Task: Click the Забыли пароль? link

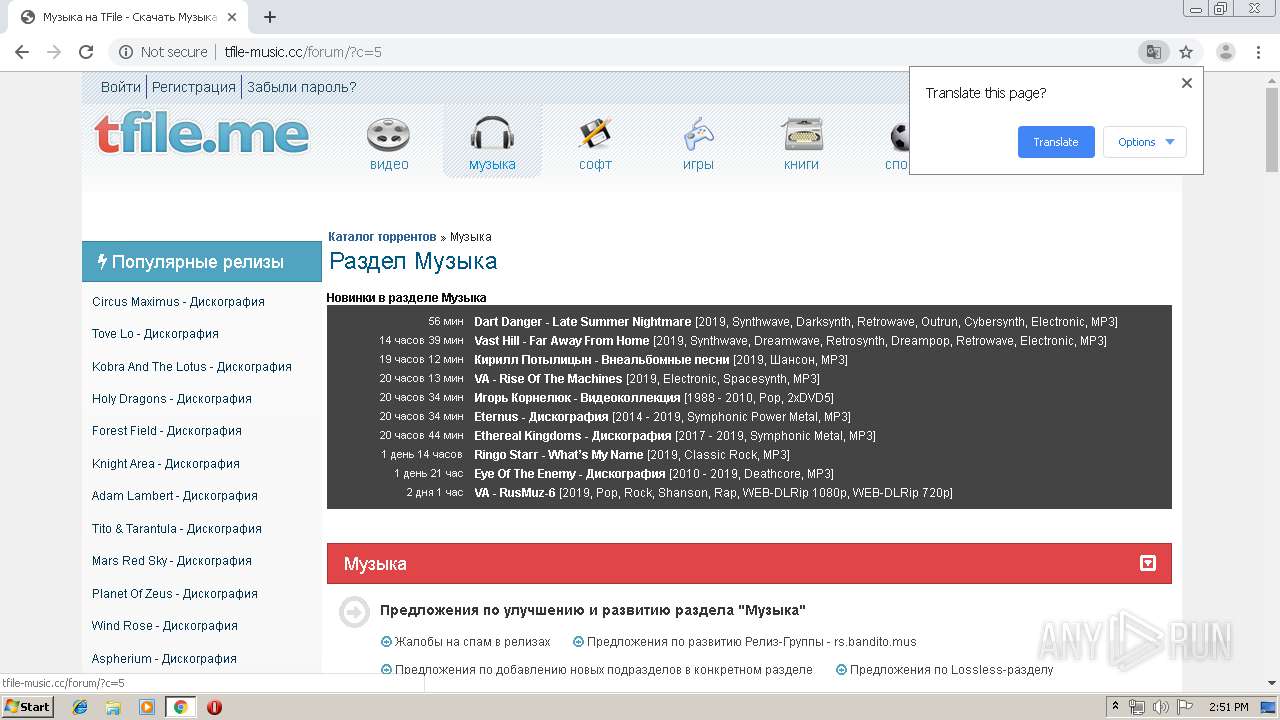Action: click(x=302, y=87)
